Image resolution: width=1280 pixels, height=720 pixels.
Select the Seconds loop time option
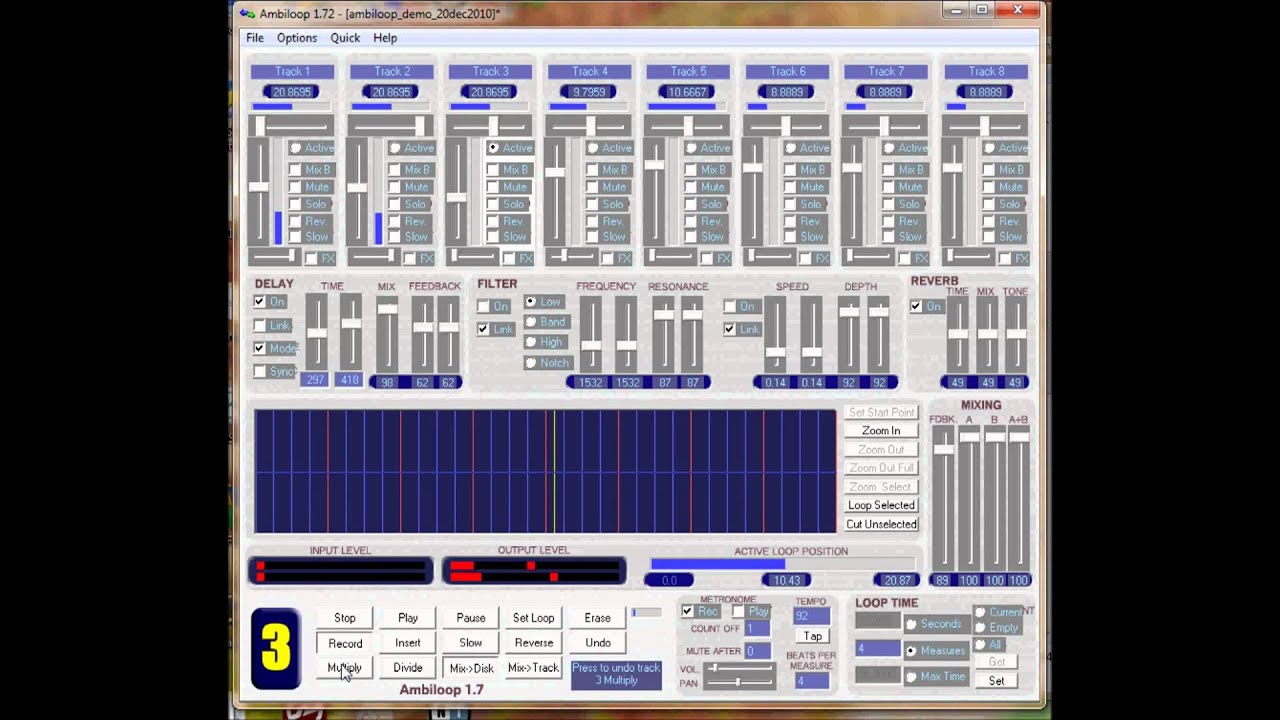coord(911,624)
